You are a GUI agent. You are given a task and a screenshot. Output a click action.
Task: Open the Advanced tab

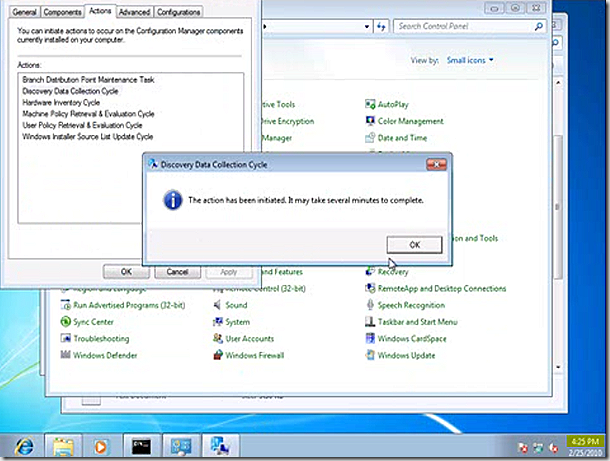pyautogui.click(x=134, y=12)
